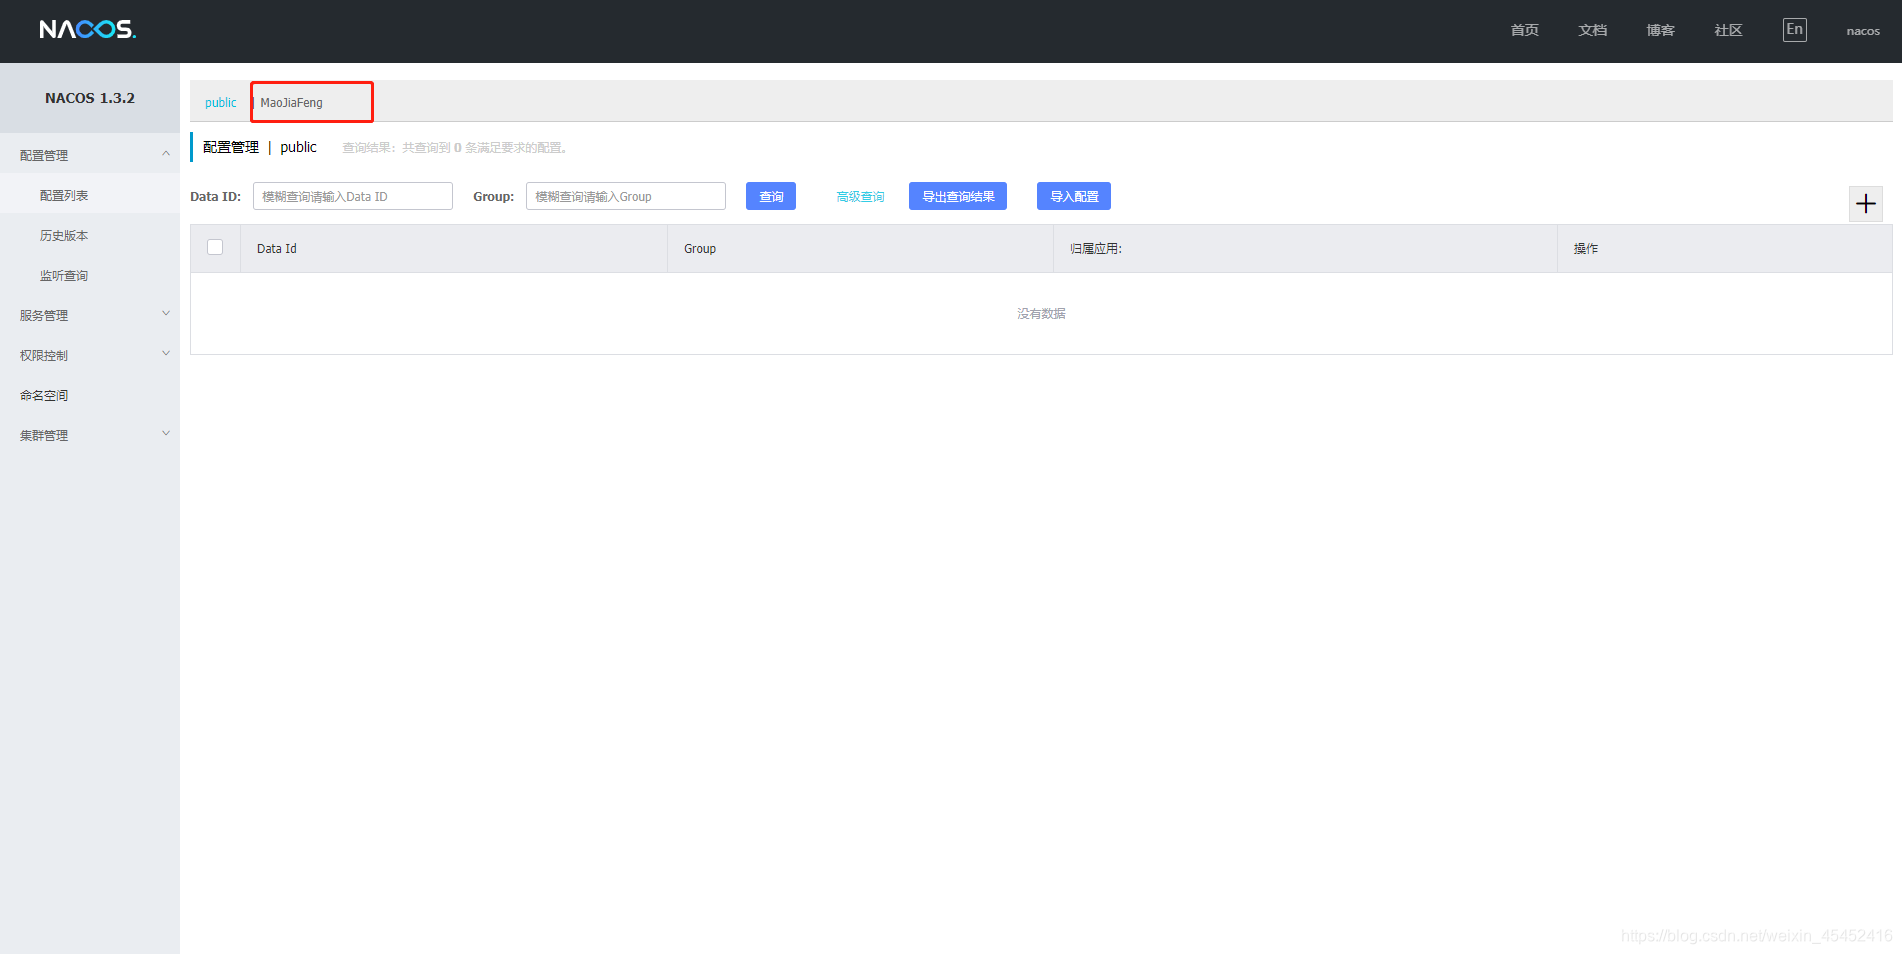
Task: Focus the Group search field
Action: point(626,196)
